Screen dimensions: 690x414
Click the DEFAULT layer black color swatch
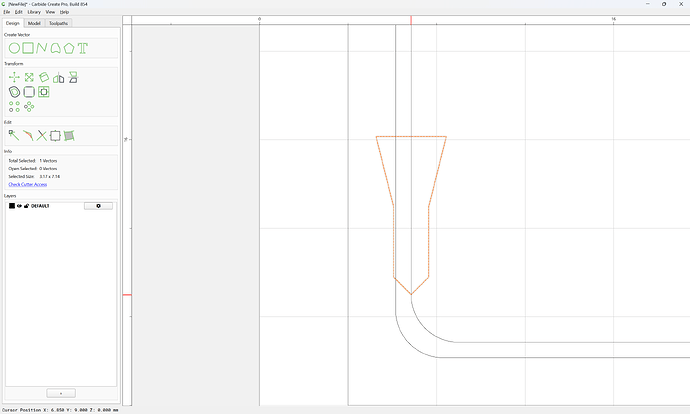point(12,206)
